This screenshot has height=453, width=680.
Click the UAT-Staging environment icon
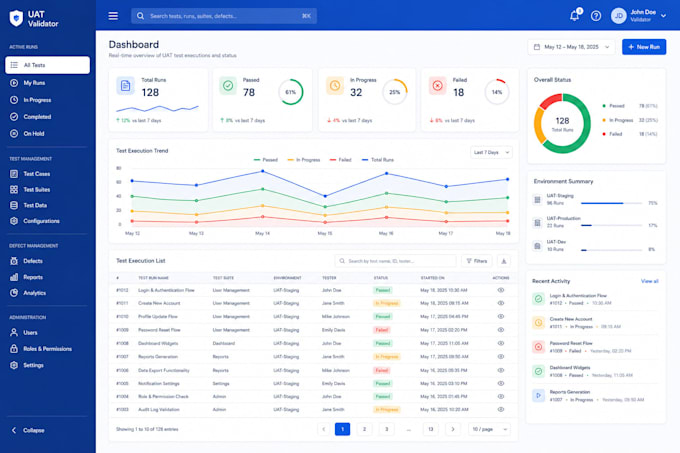537,199
